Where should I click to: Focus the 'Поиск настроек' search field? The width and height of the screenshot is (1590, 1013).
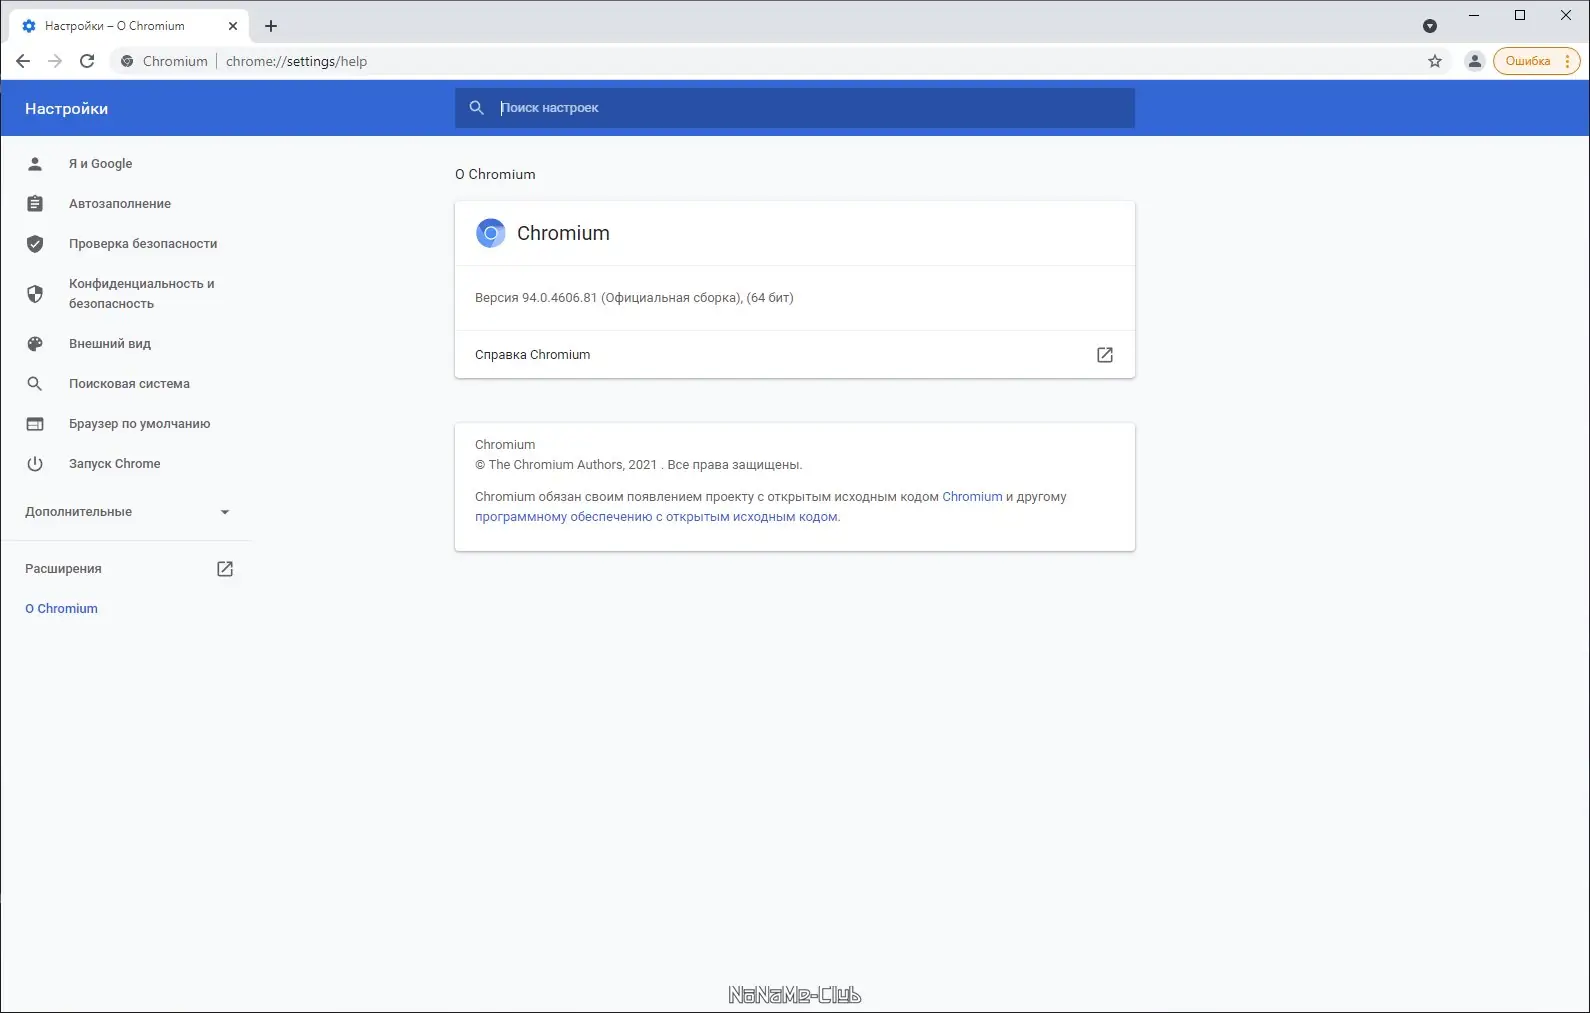pyautogui.click(x=795, y=108)
